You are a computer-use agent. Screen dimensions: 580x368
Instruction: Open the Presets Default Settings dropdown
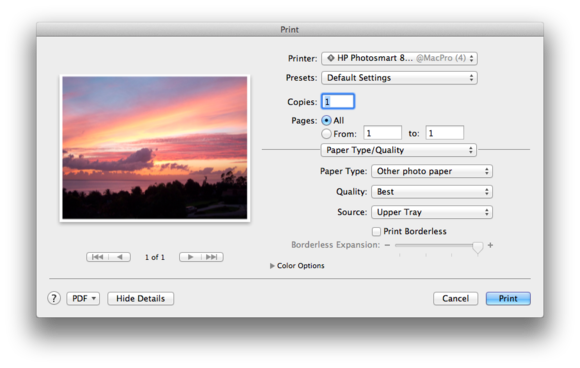click(x=399, y=78)
